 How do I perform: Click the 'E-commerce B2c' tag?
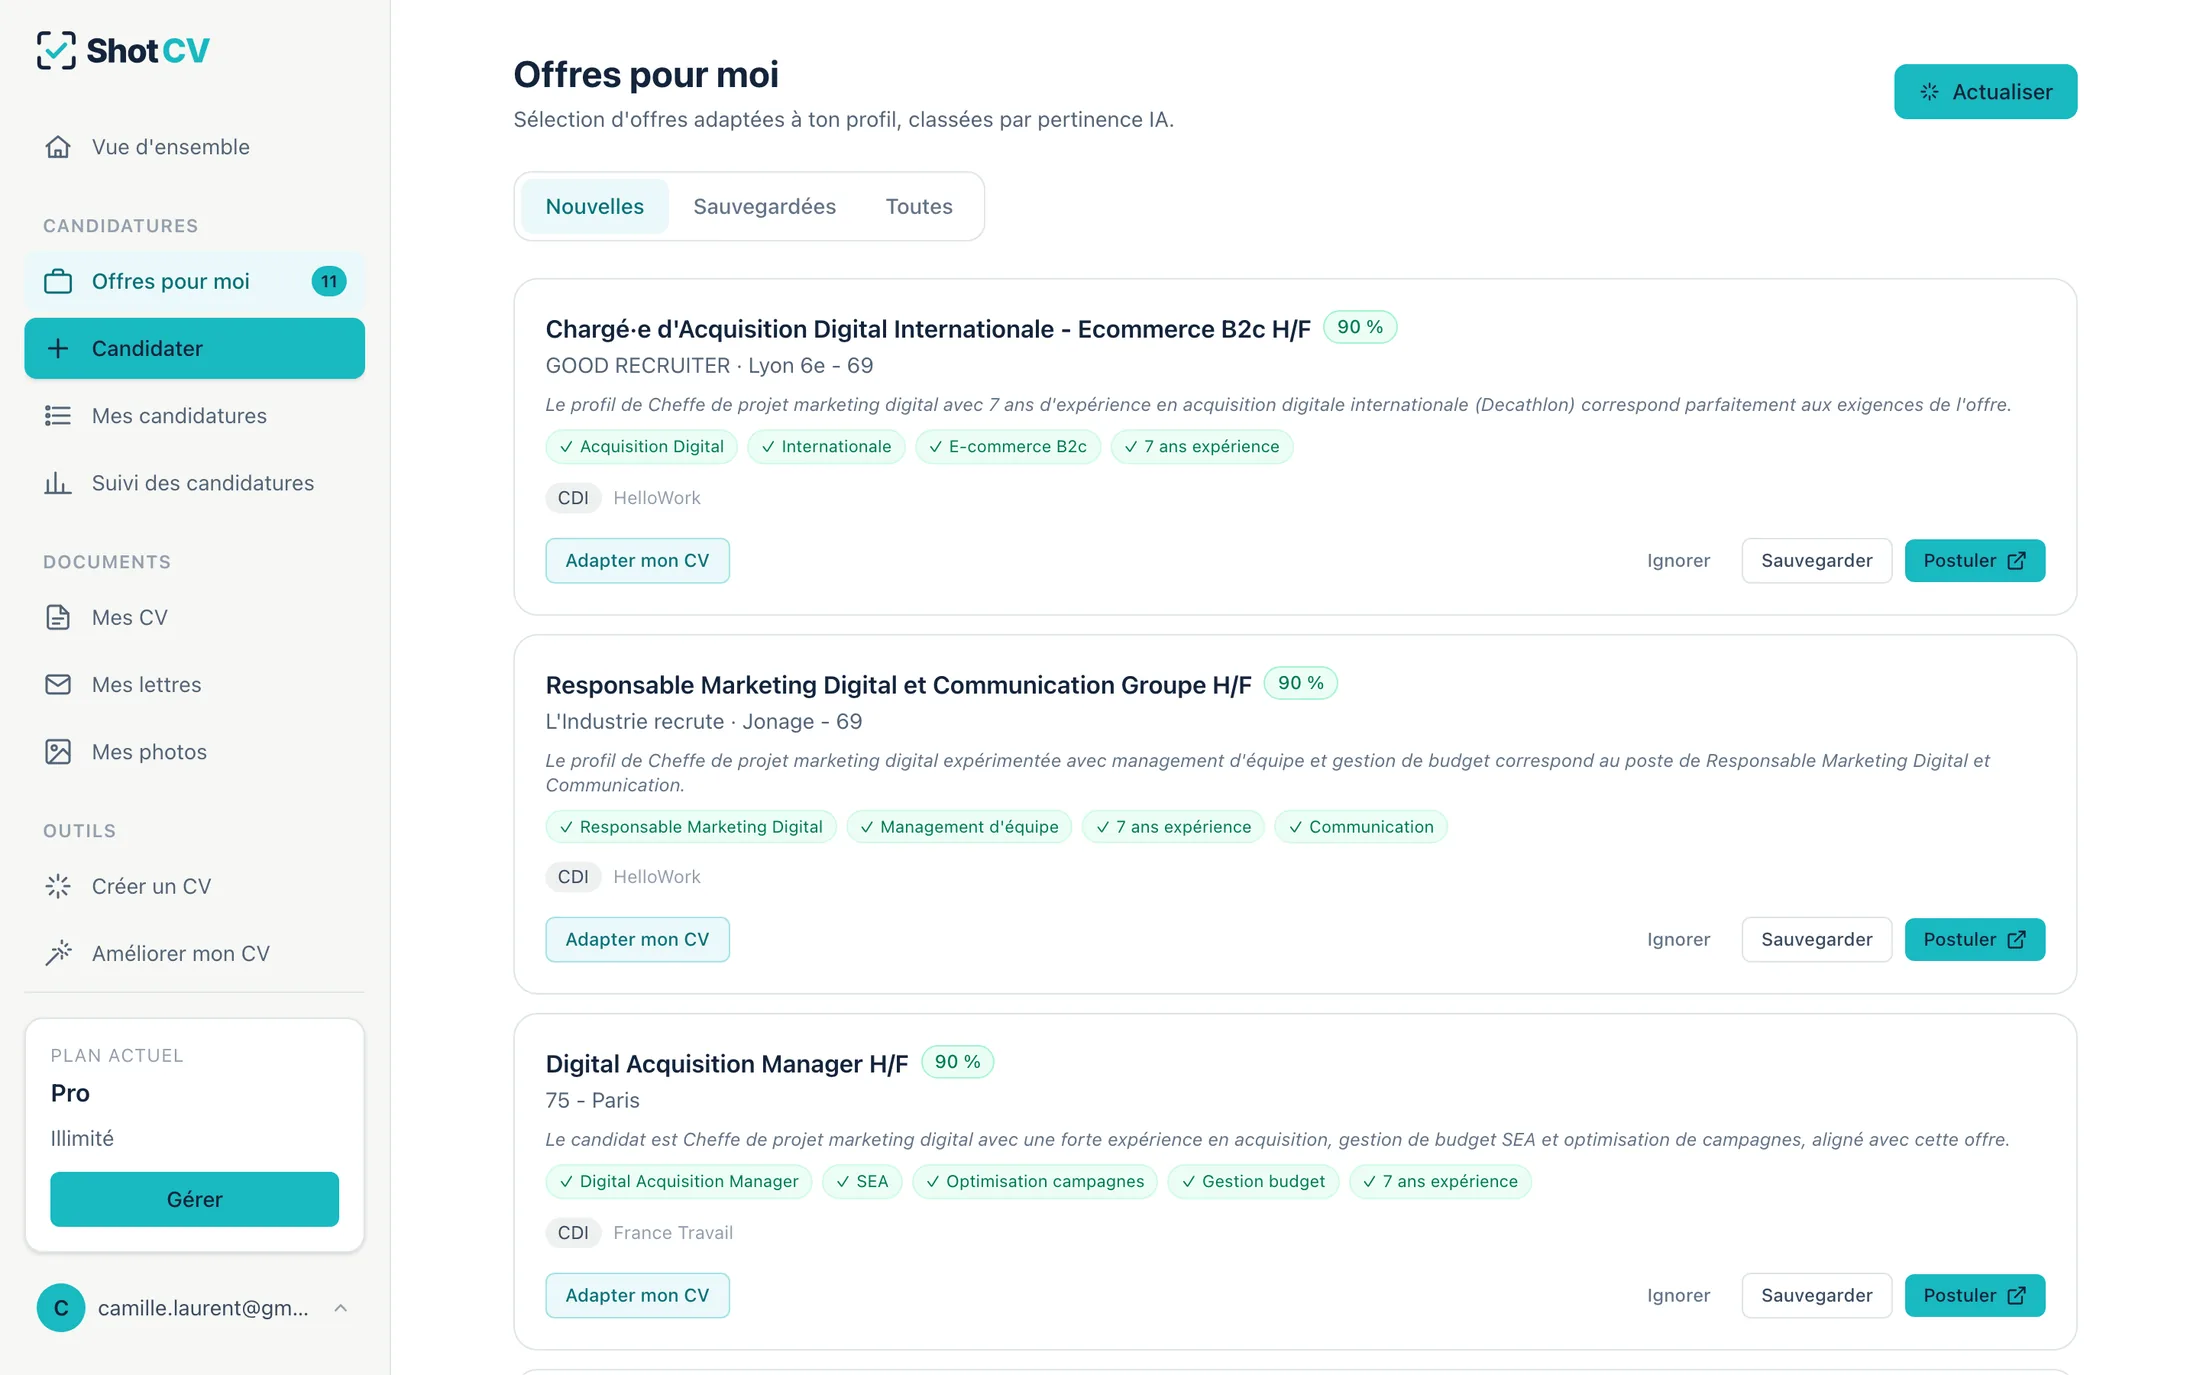(x=1008, y=446)
